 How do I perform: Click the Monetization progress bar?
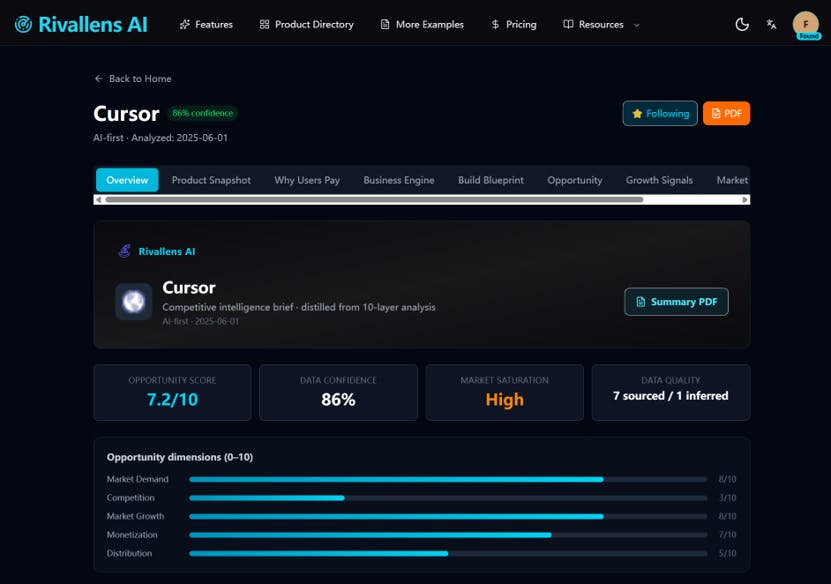[x=448, y=535]
